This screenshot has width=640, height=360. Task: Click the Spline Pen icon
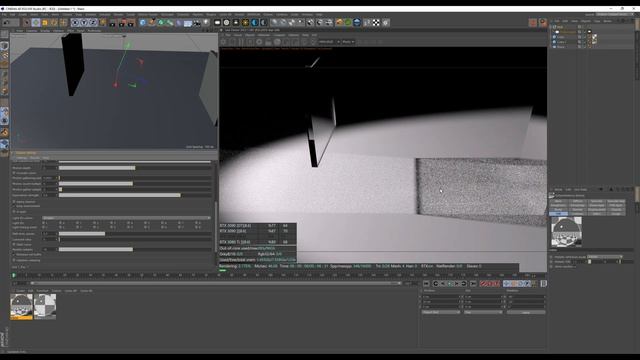point(152,22)
